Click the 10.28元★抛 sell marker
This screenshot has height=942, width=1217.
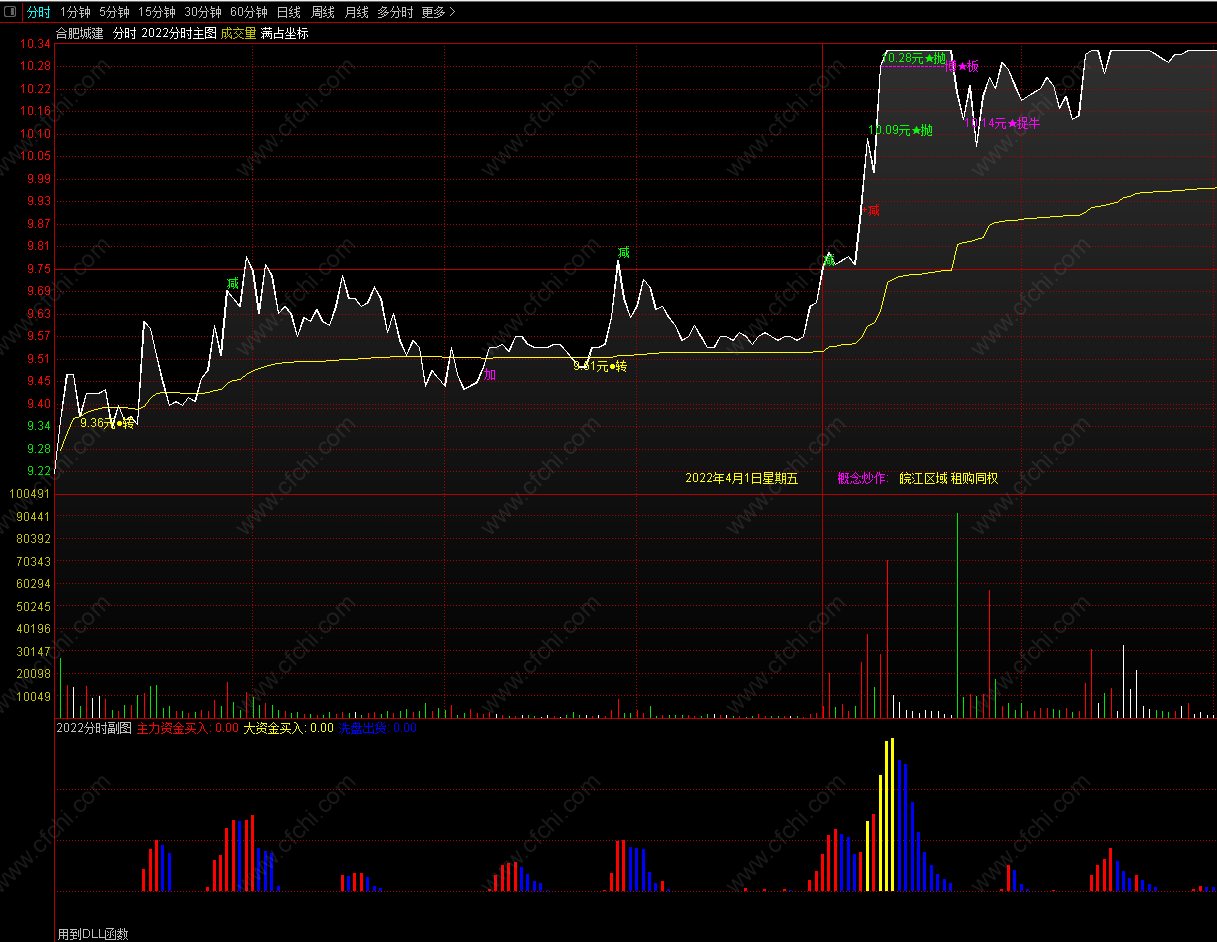pyautogui.click(x=916, y=58)
